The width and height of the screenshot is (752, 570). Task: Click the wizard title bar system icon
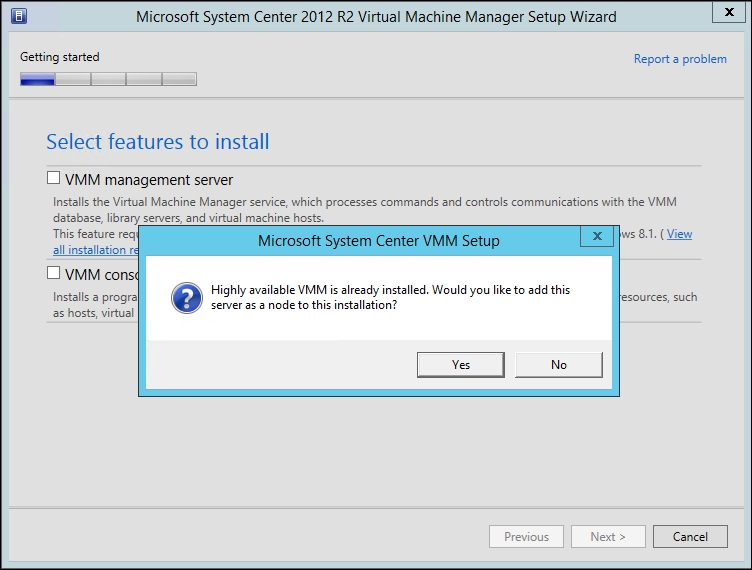pos(18,17)
